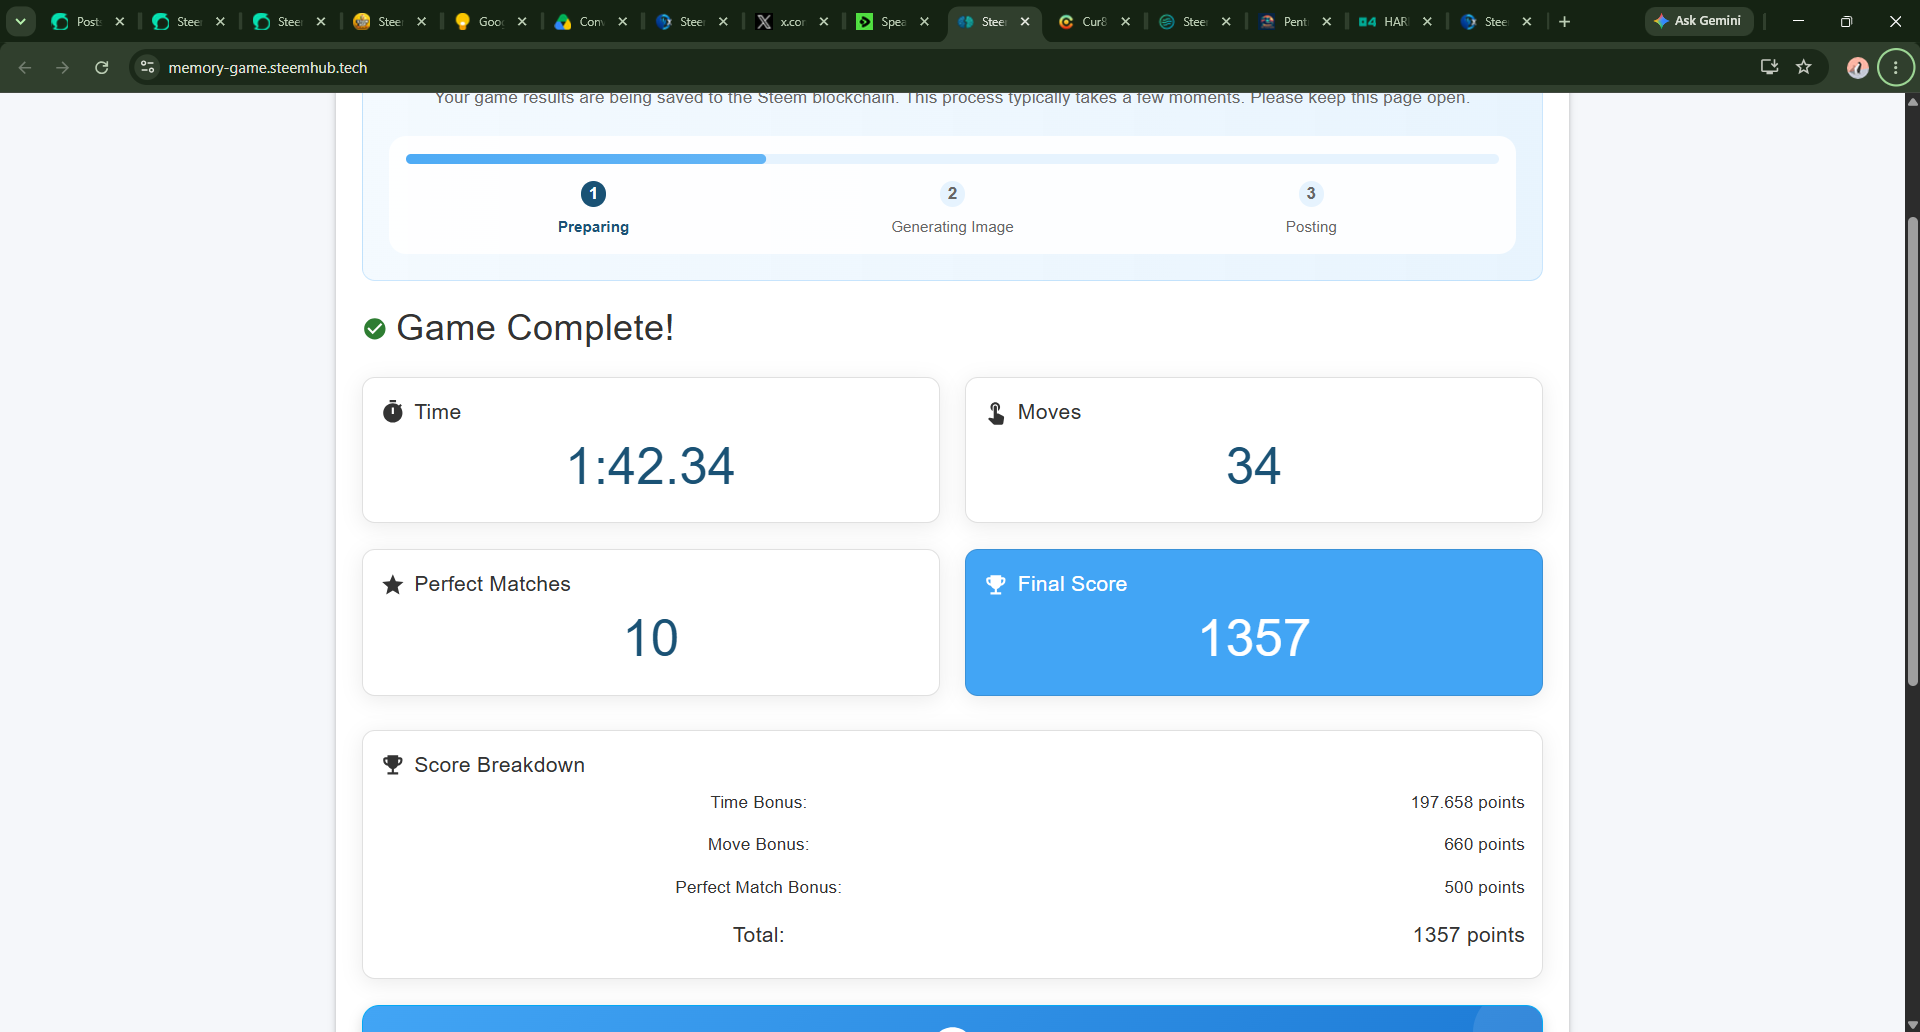This screenshot has width=1920, height=1032.
Task: Click the page vertical scrollbar thumb
Action: click(1912, 450)
